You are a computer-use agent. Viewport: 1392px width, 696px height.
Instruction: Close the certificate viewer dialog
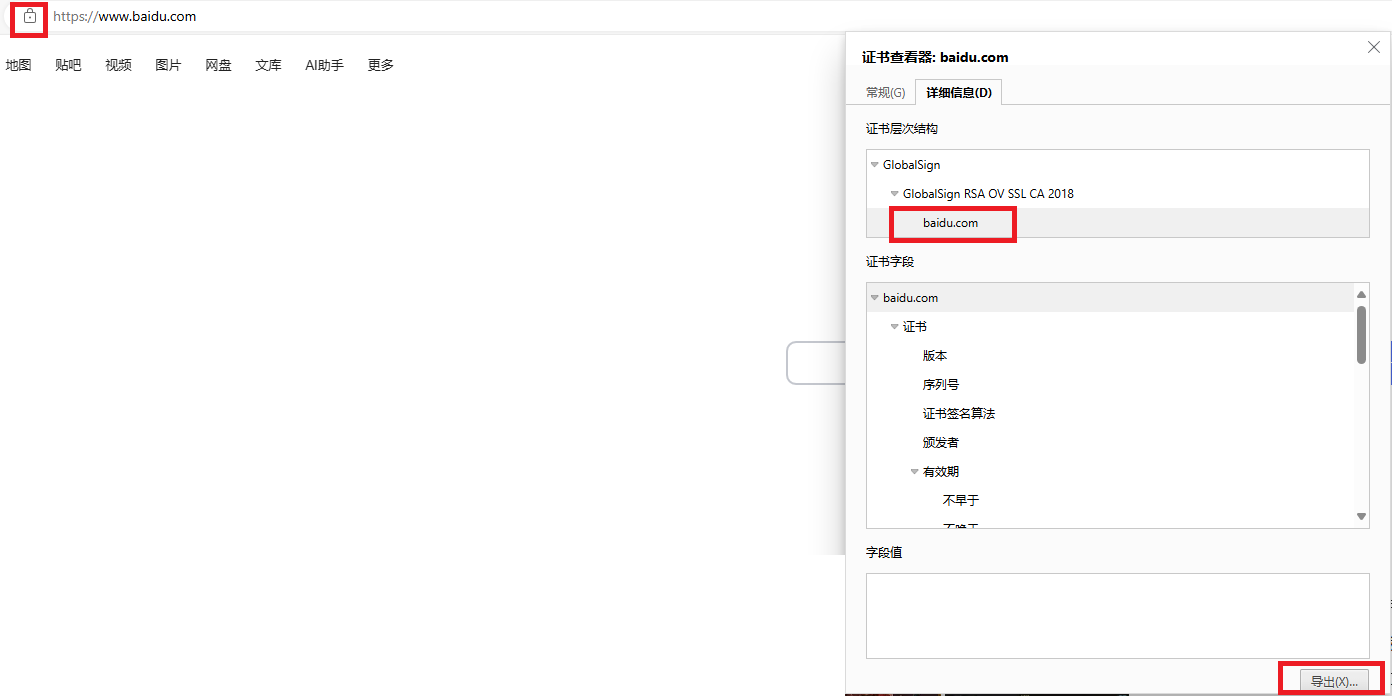1374,47
